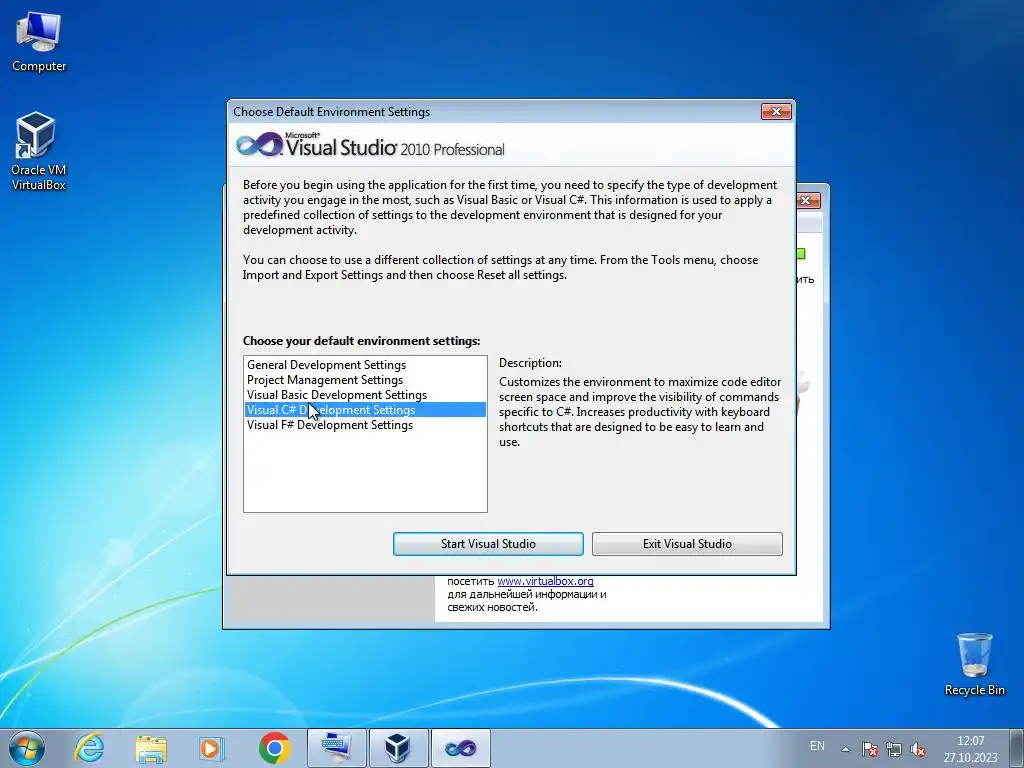Choose Visual C# Development Settings
This screenshot has width=1024, height=768.
click(365, 410)
